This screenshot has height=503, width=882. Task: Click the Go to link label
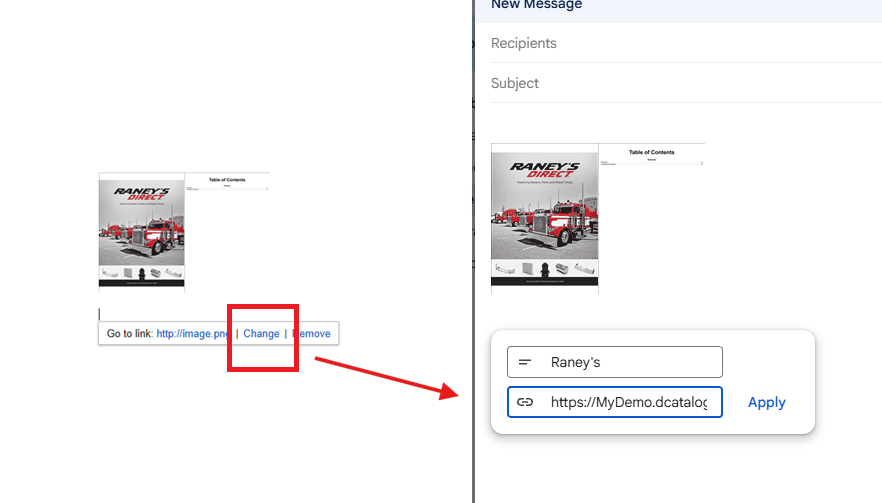coord(129,333)
